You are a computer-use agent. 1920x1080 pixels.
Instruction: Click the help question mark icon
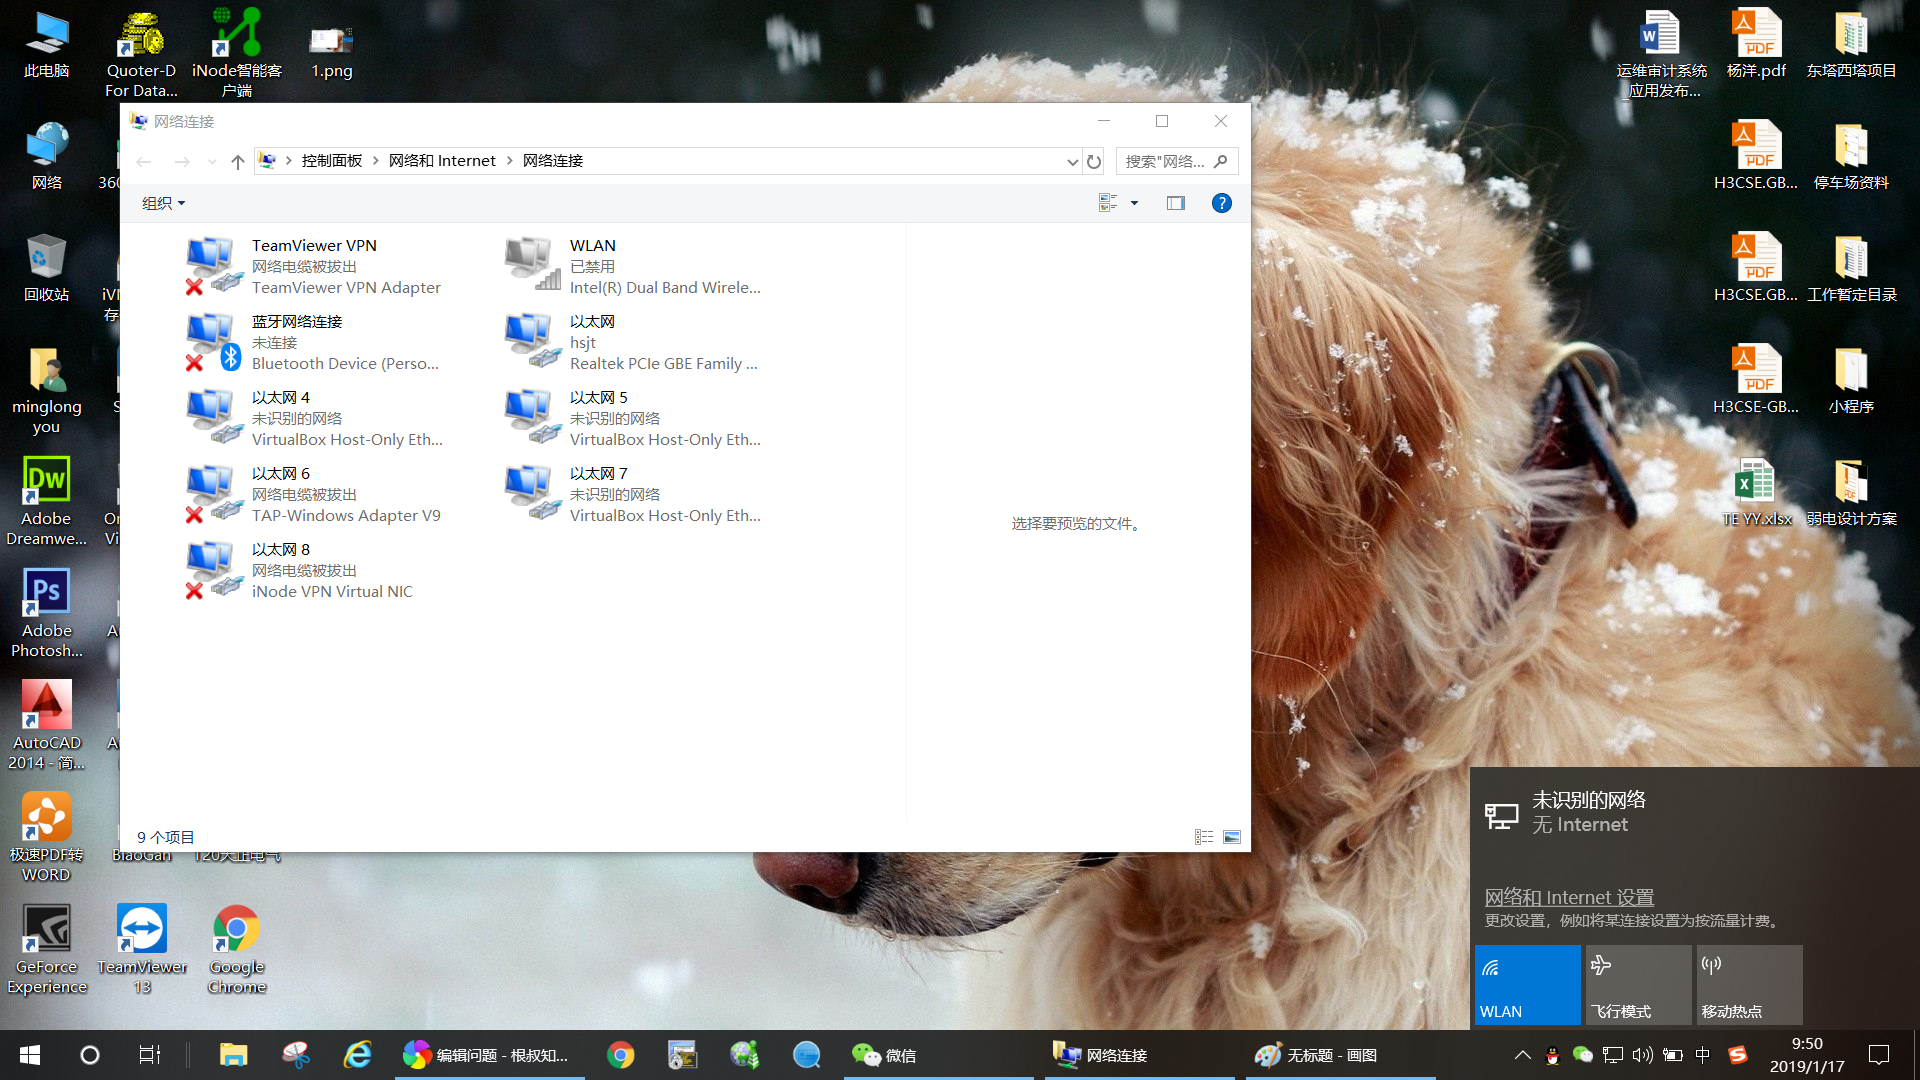click(1221, 203)
